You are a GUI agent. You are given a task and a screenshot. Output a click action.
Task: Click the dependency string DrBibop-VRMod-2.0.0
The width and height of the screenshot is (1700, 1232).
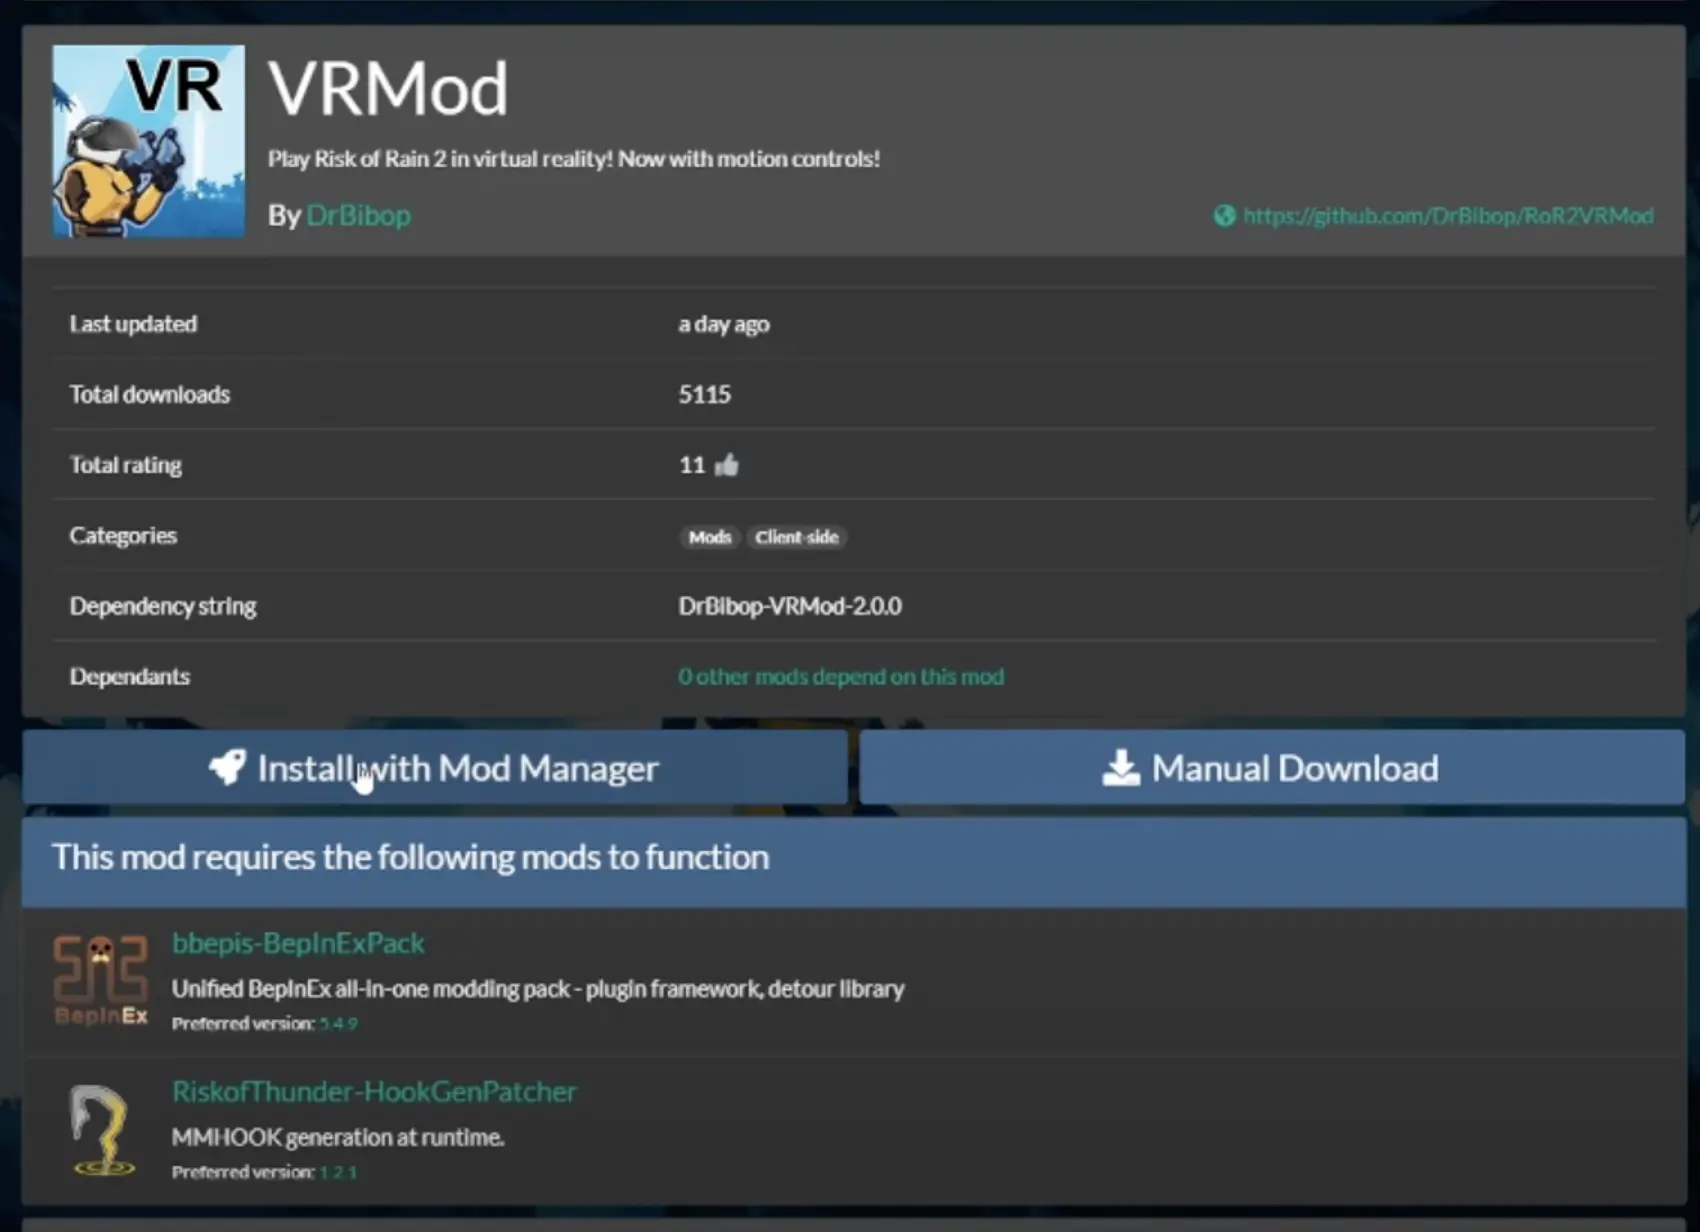[790, 606]
